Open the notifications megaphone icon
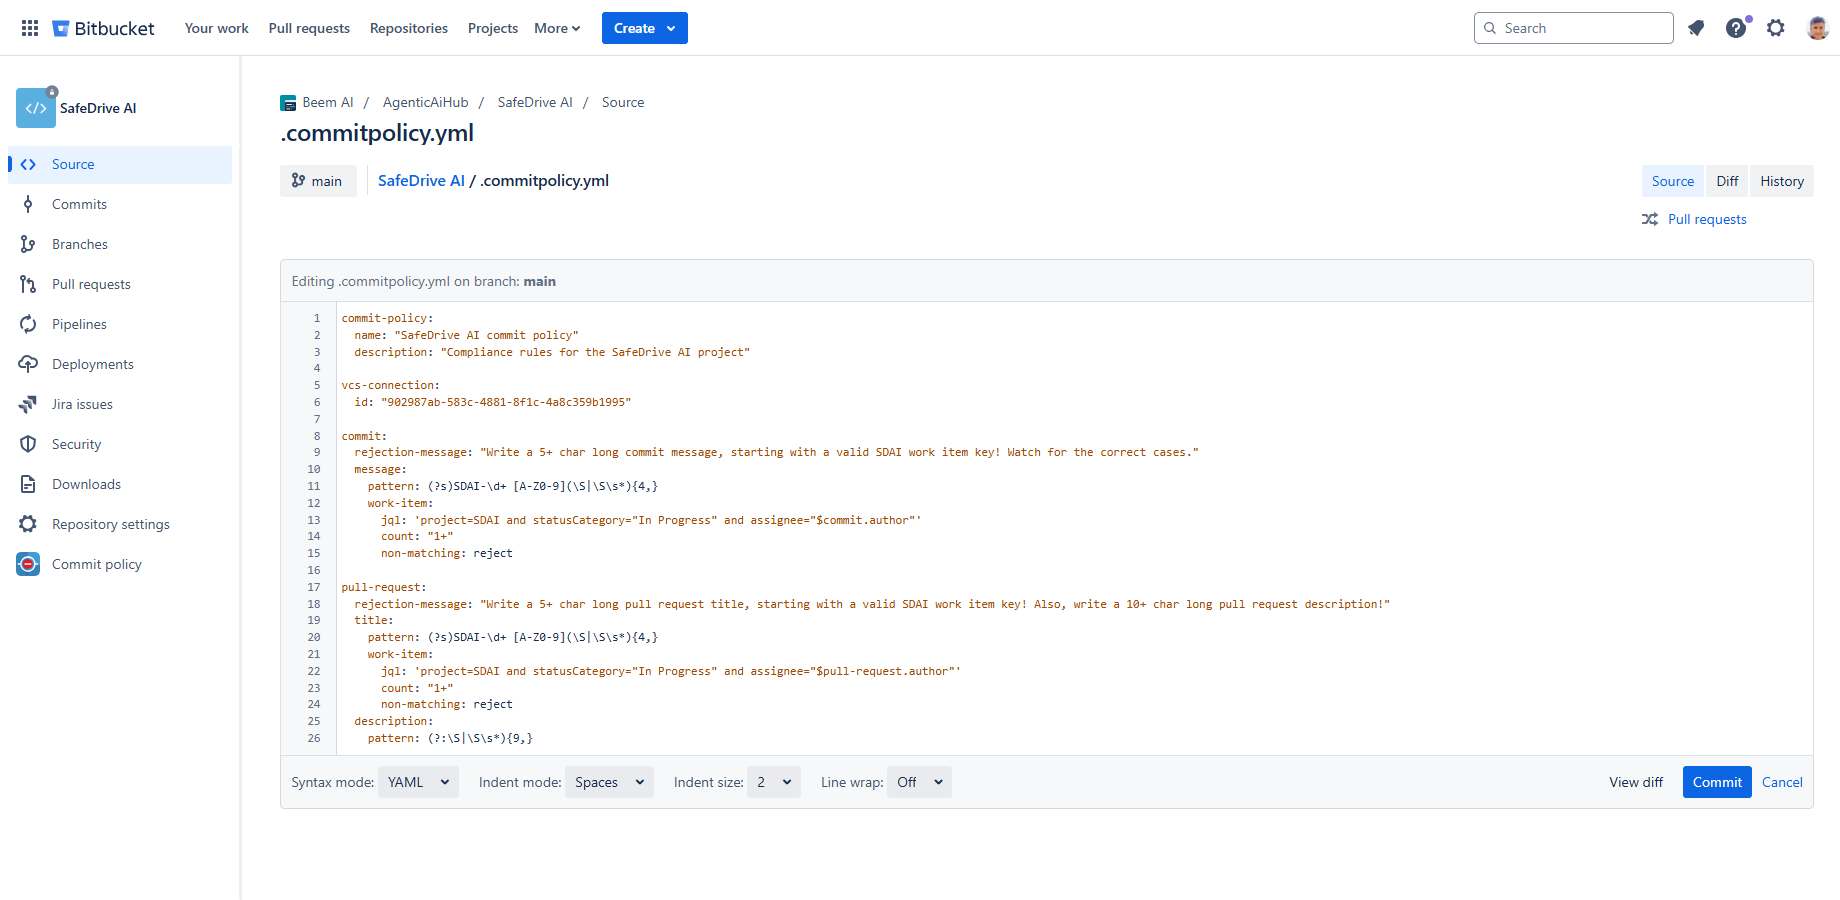 pyautogui.click(x=1696, y=28)
